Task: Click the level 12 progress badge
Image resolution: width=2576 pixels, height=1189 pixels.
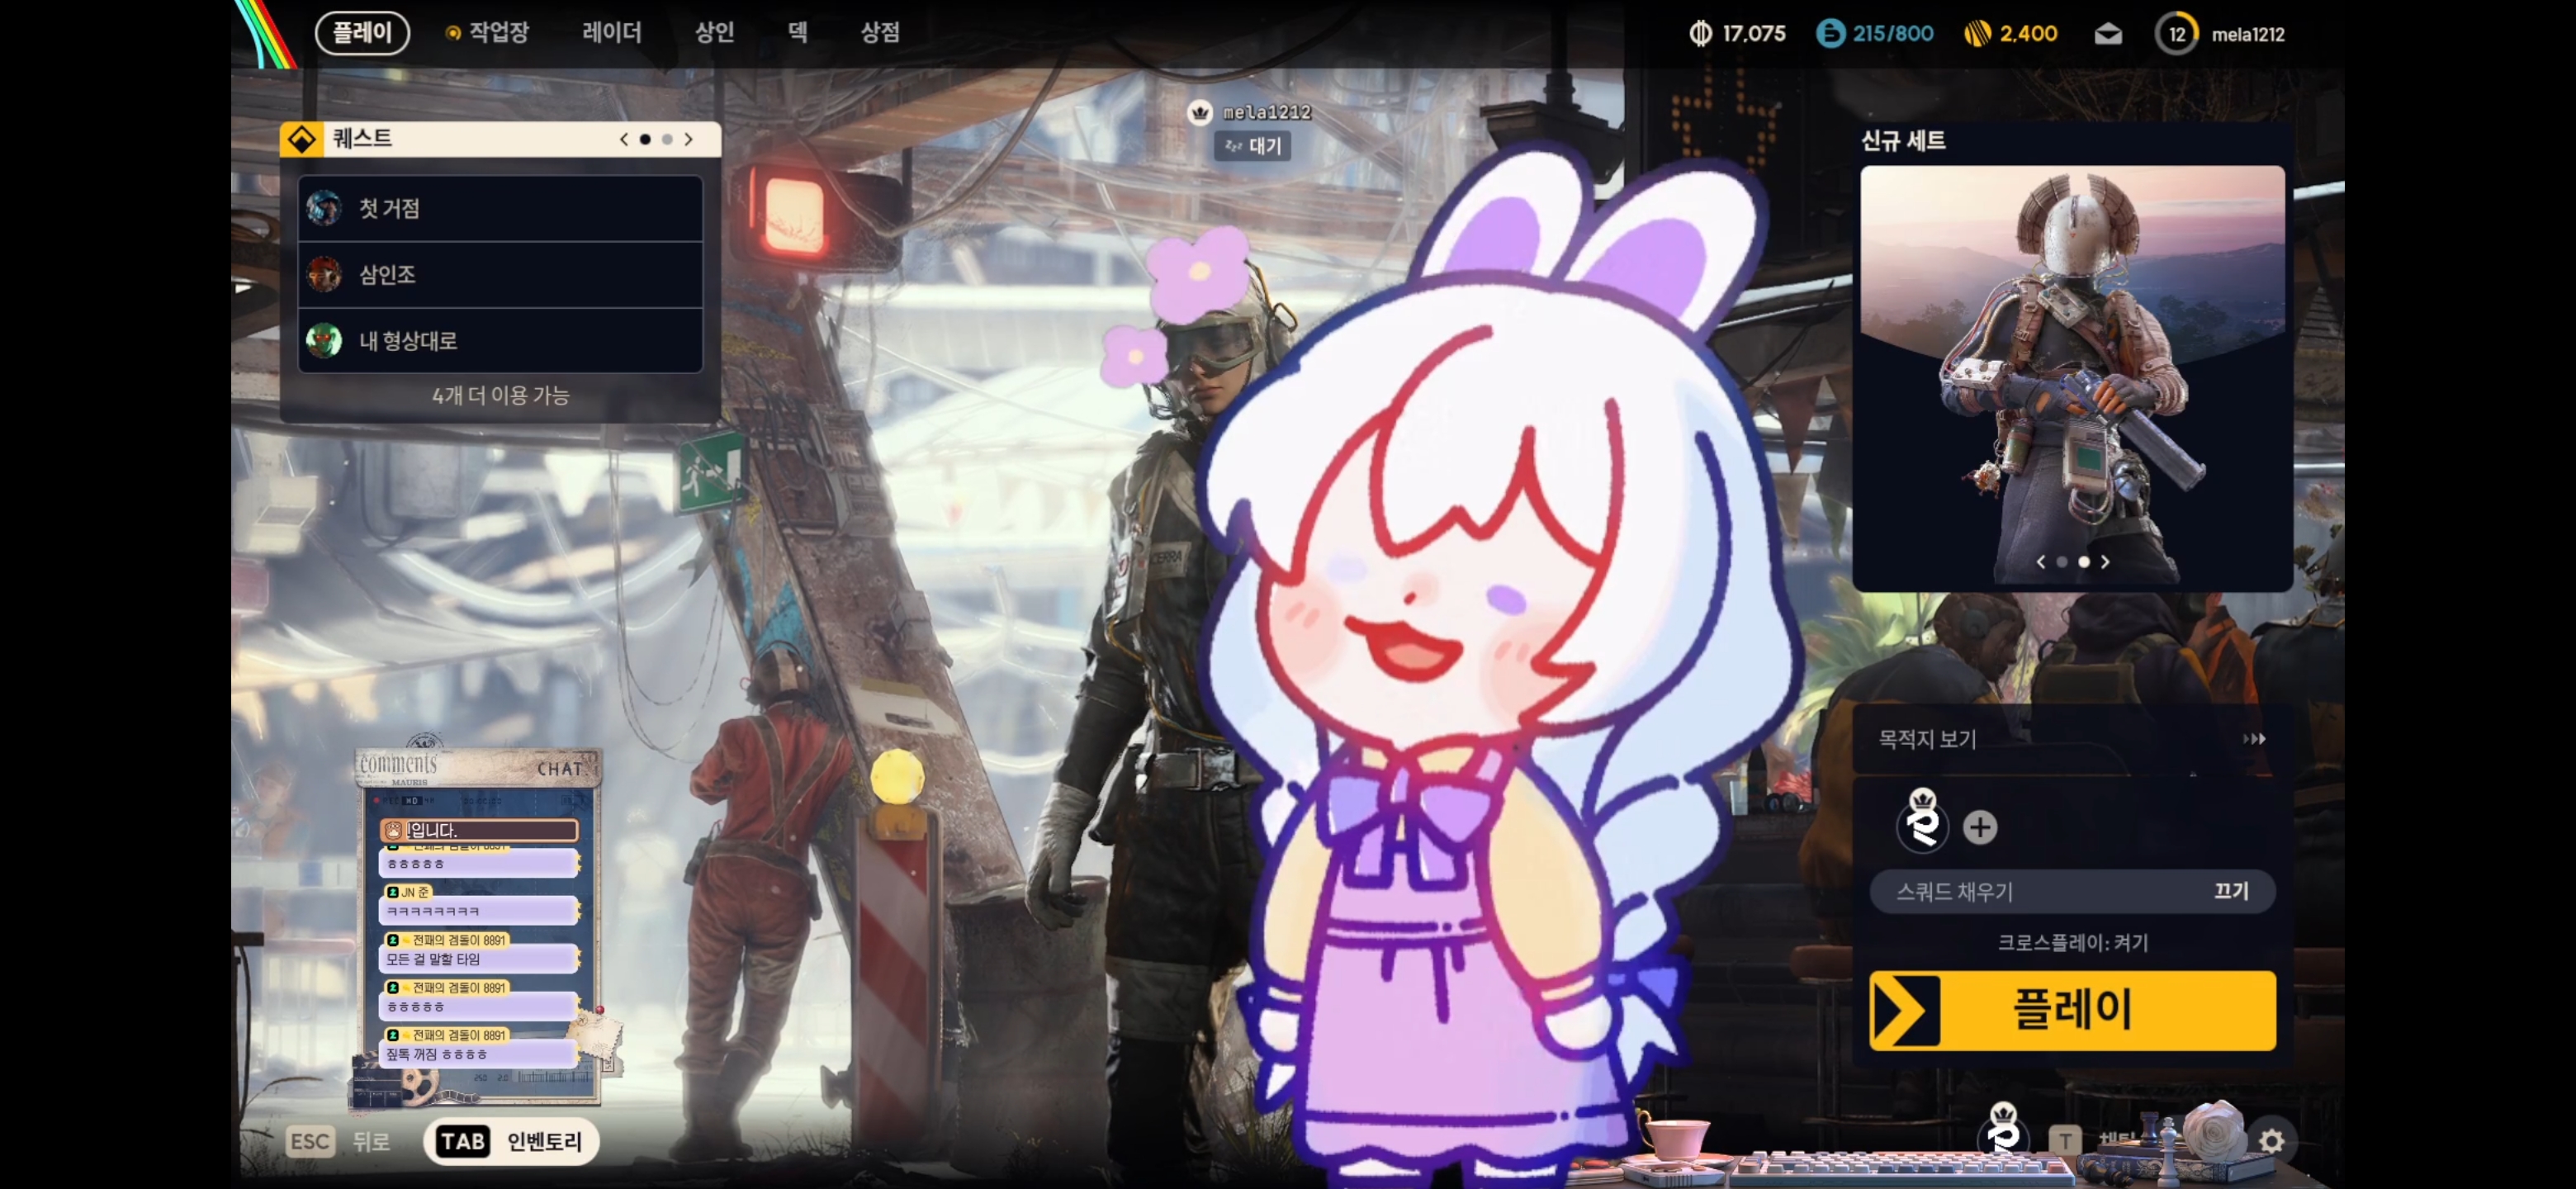Action: click(2176, 34)
